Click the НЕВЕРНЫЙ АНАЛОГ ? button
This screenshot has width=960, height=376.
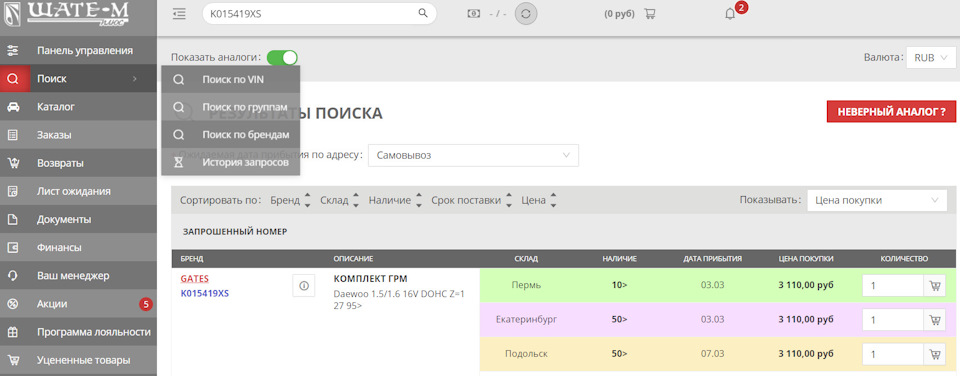(891, 112)
